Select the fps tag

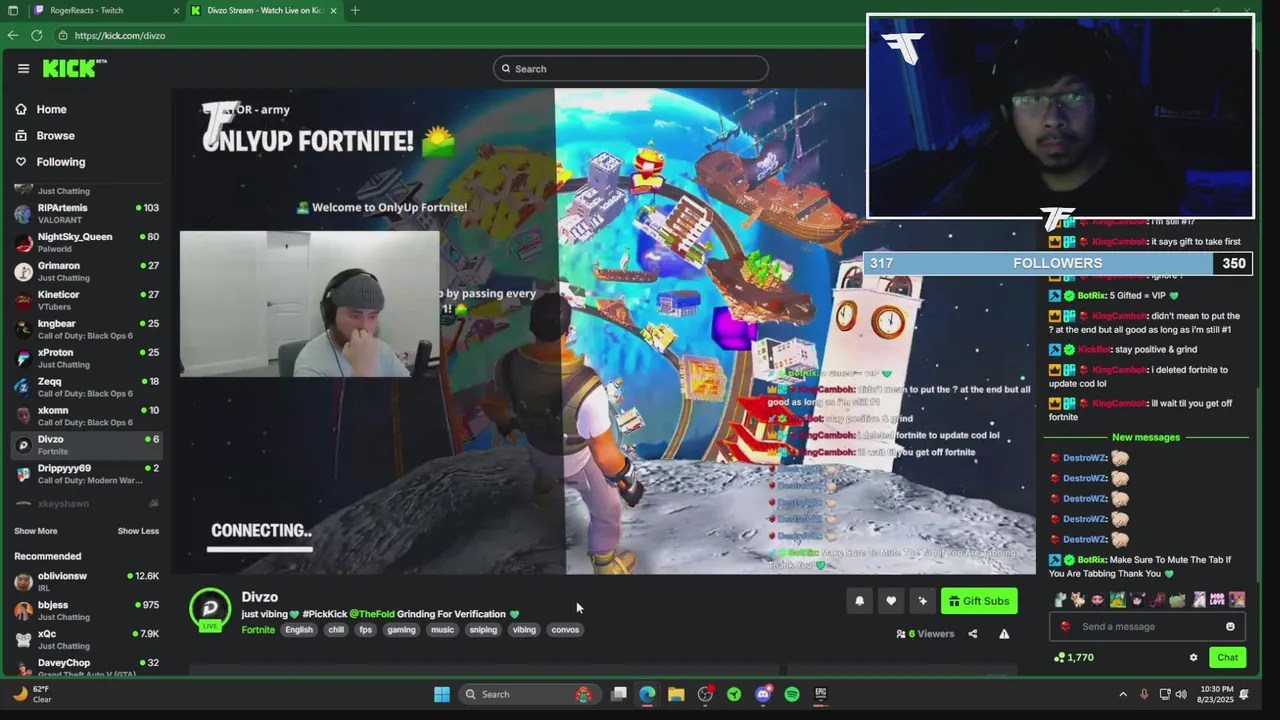pyautogui.click(x=365, y=630)
